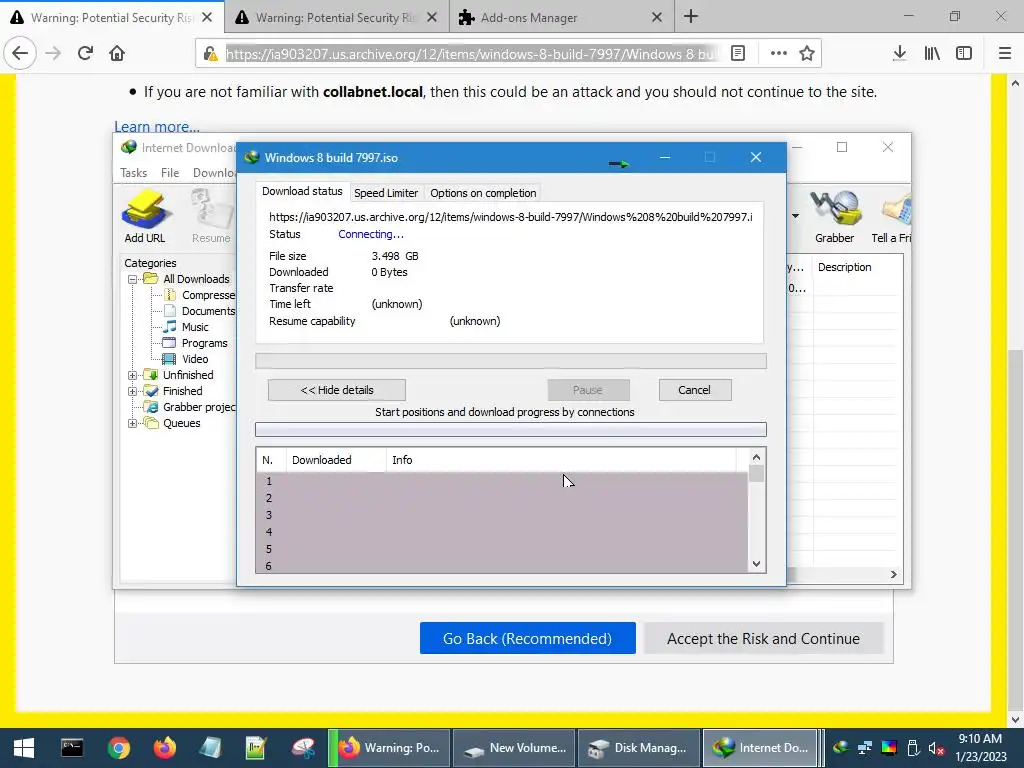The image size is (1024, 768).
Task: Go to Firefox home page icon
Action: point(117,53)
